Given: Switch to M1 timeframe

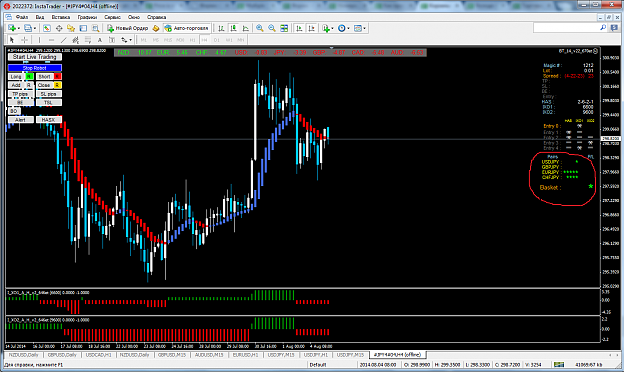Looking at the screenshot, I should click(143, 40).
